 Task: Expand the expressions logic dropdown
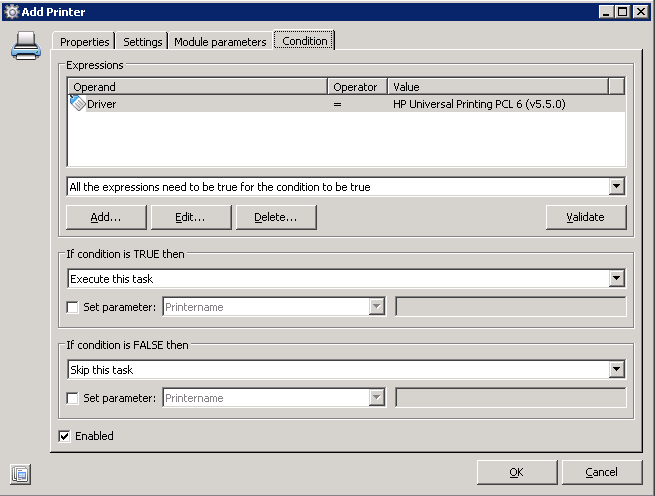(617, 186)
